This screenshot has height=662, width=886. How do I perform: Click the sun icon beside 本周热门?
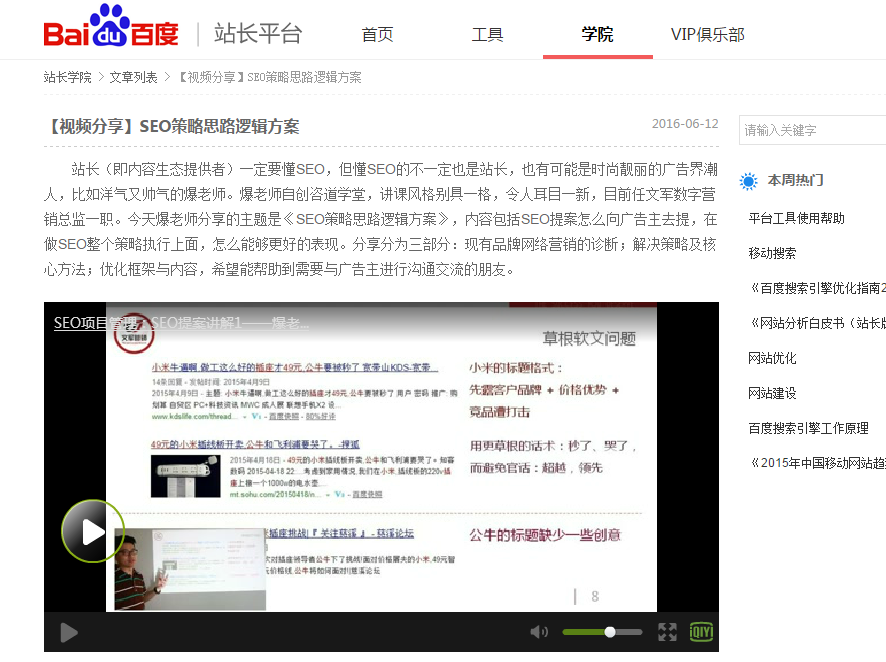pyautogui.click(x=749, y=181)
